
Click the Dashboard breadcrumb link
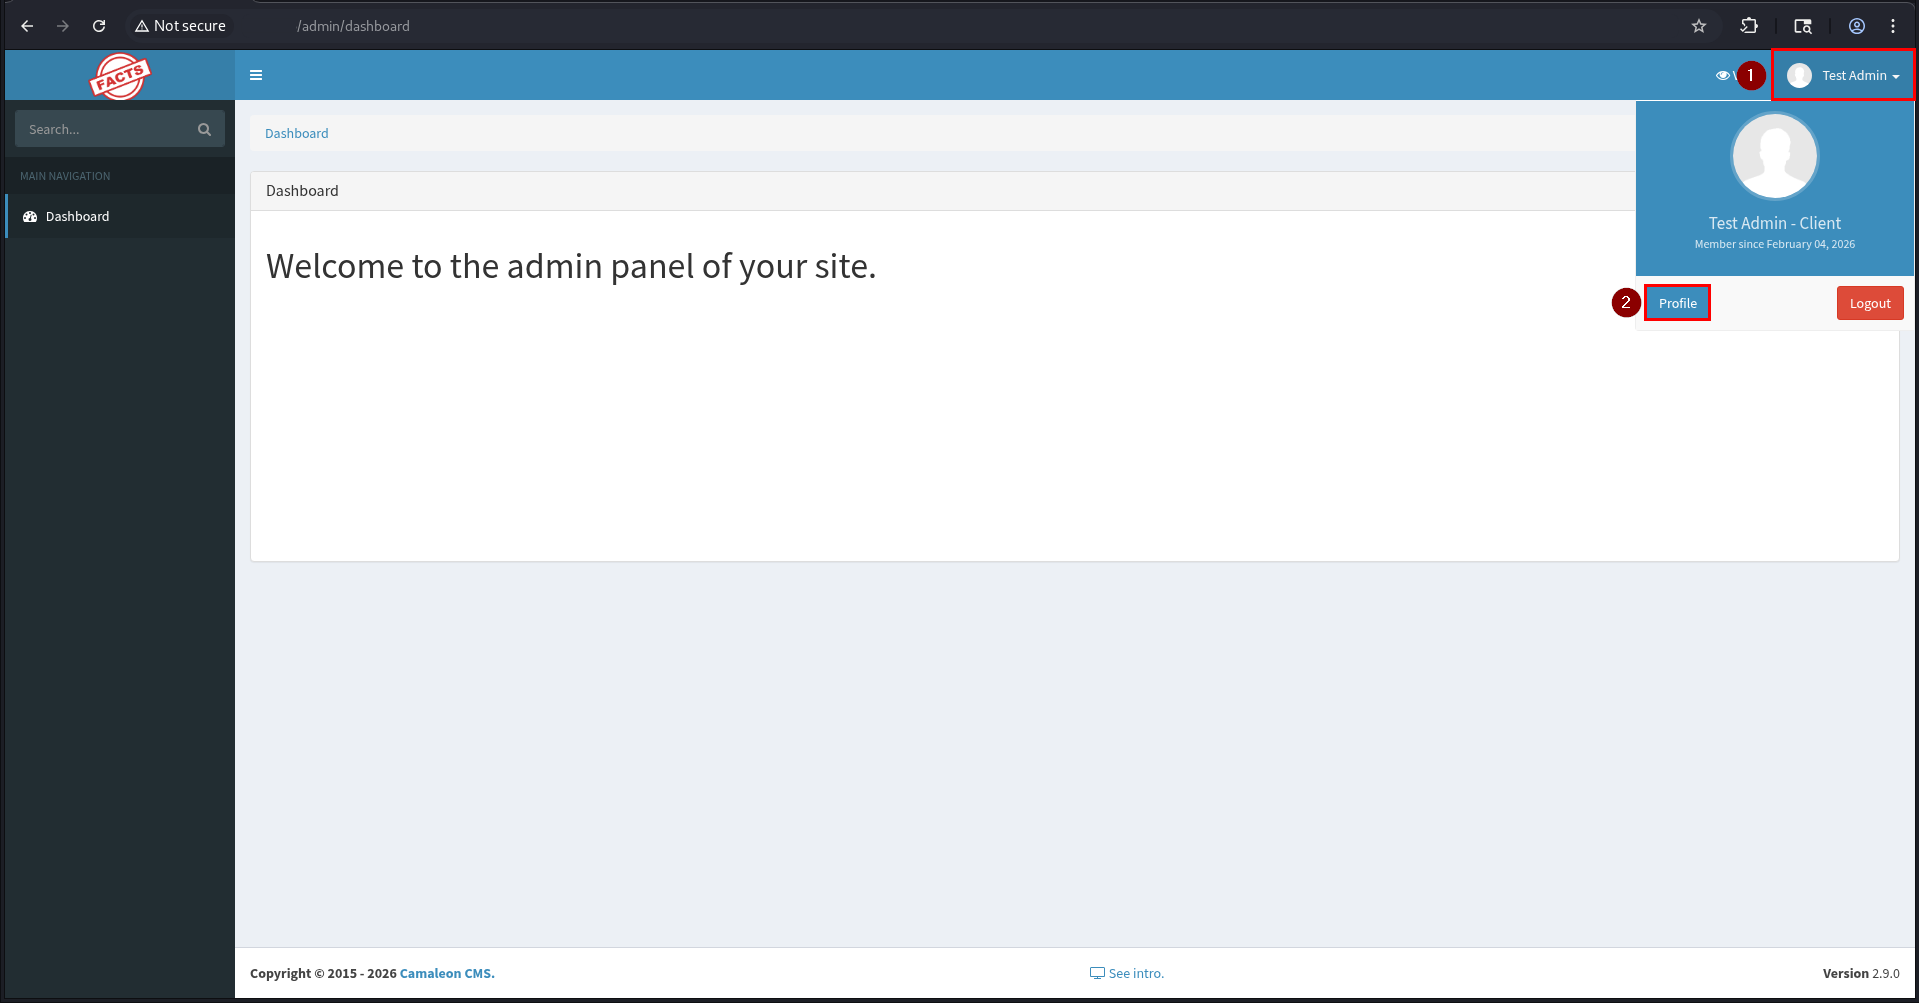tap(296, 133)
